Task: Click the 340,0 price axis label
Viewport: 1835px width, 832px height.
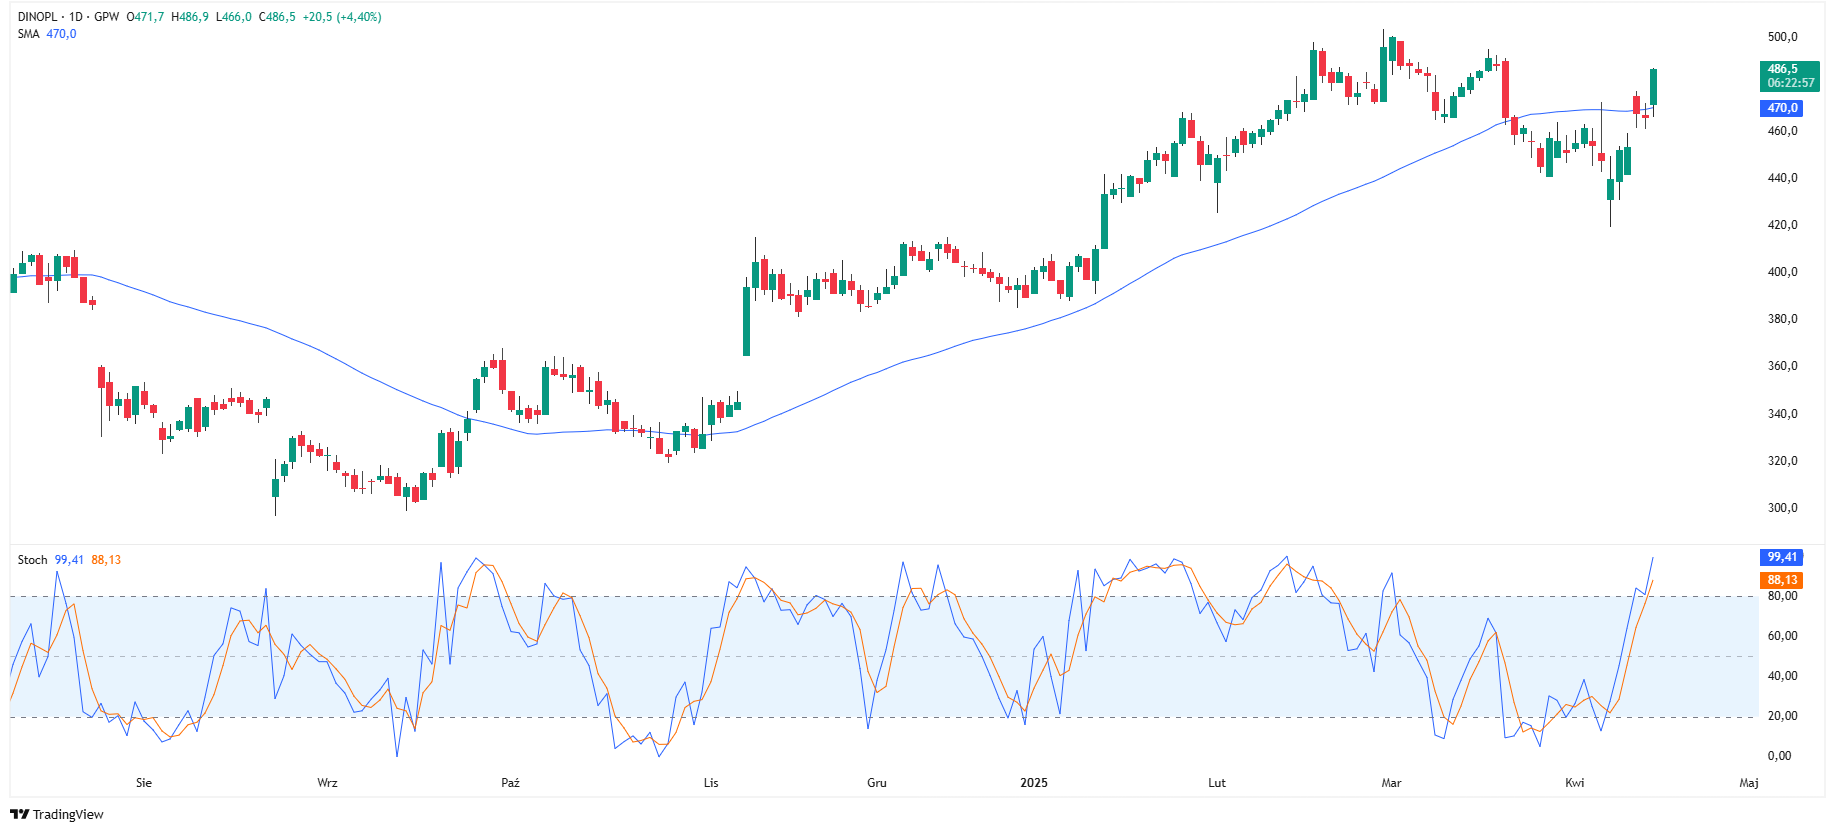Action: coord(1782,414)
